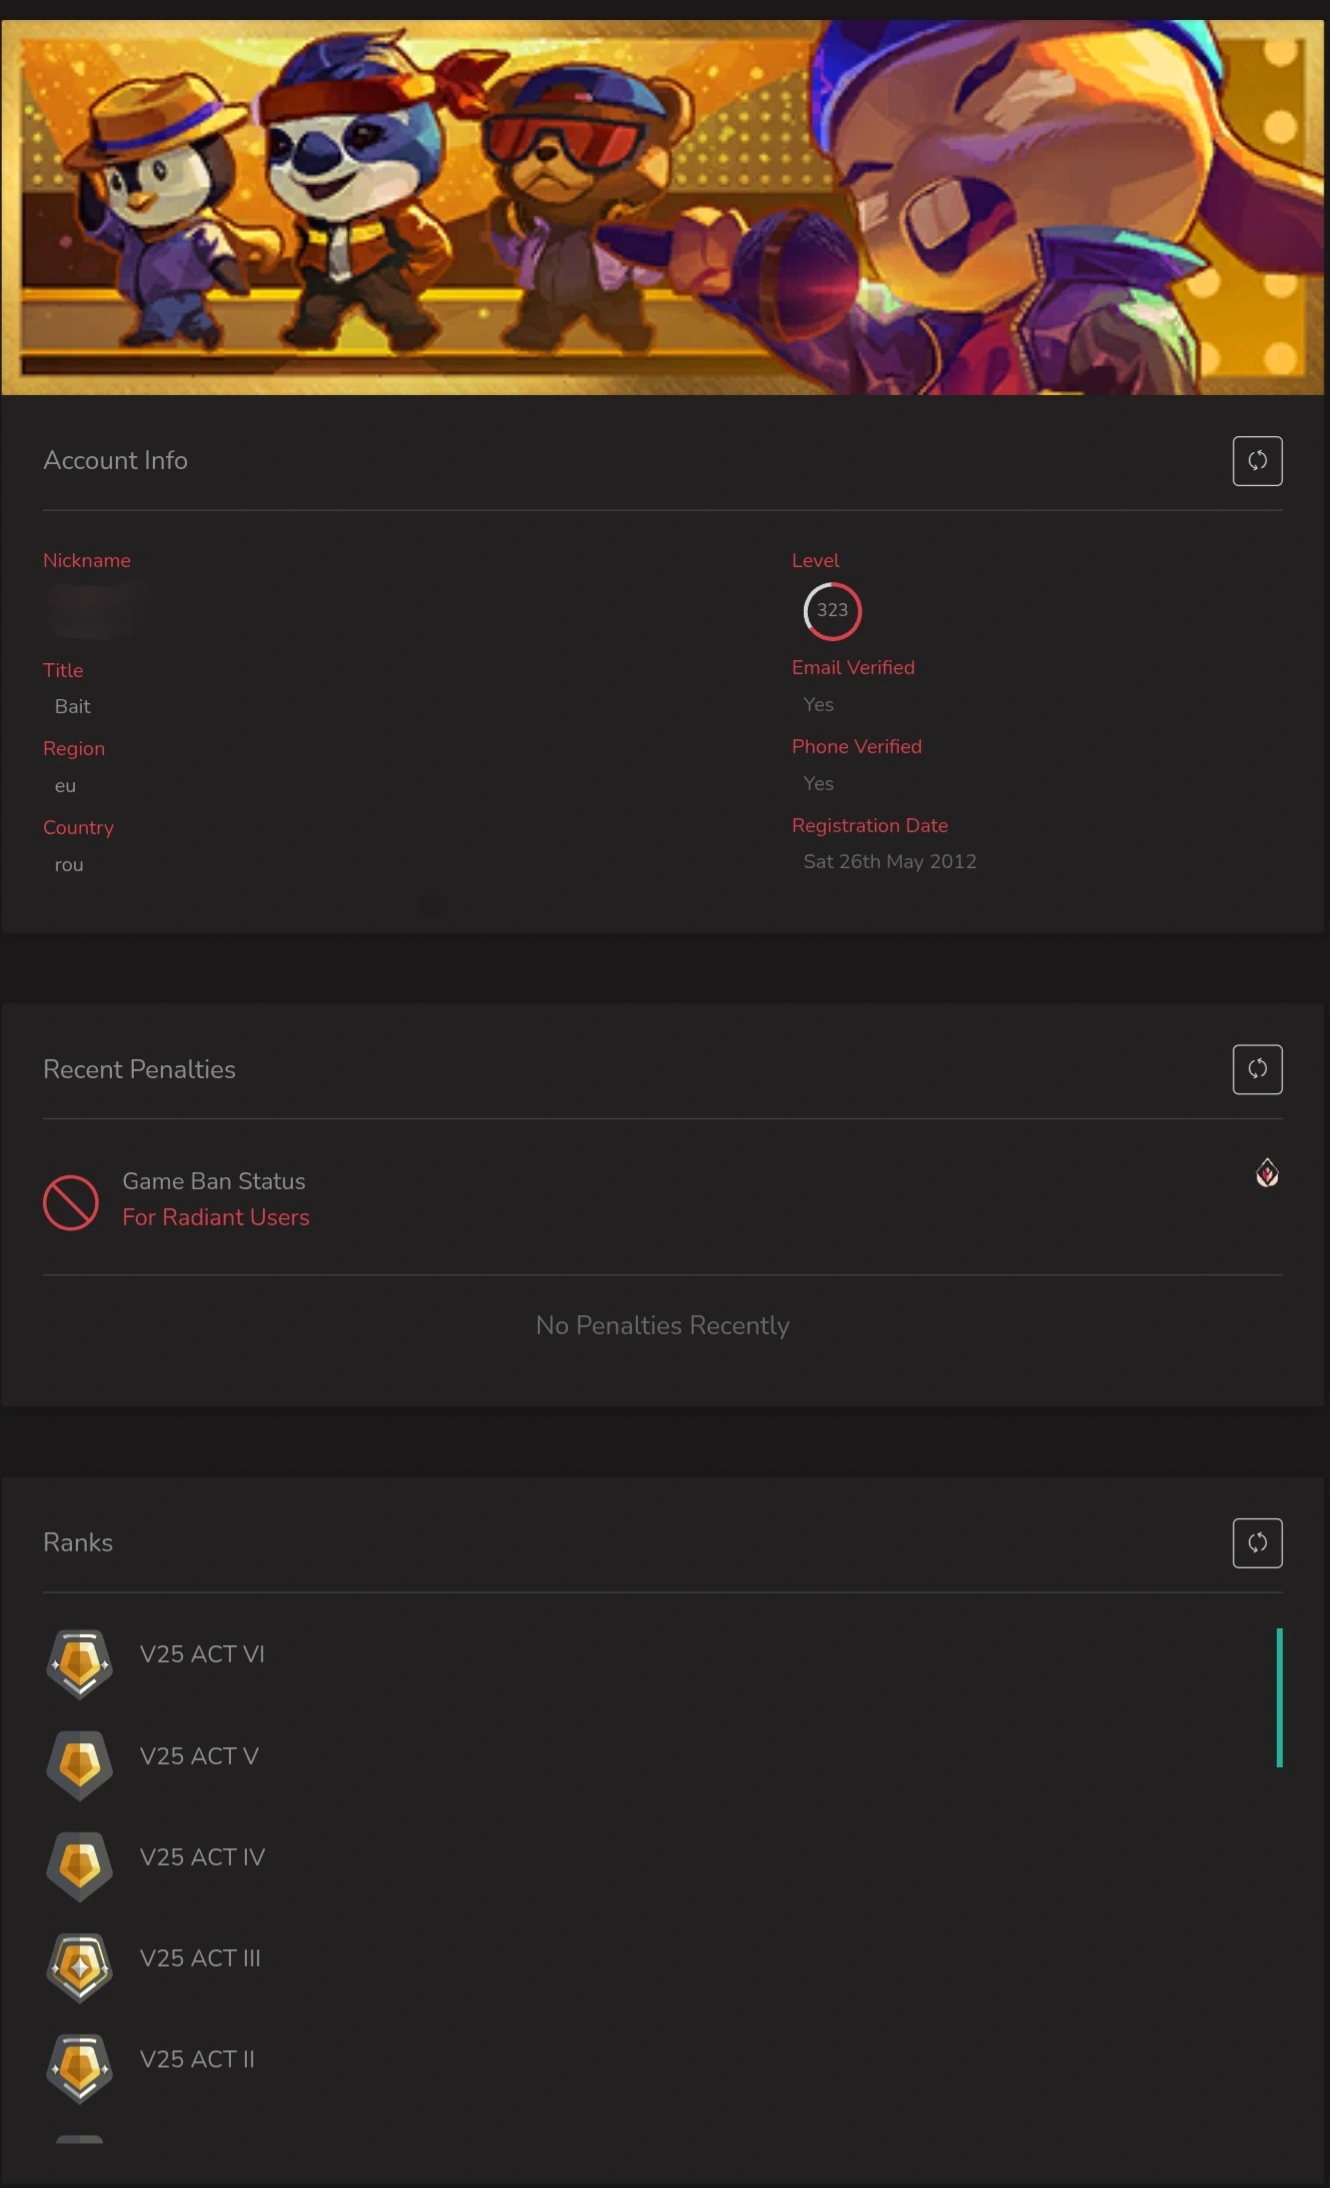Click the No Penalties Recently message
The width and height of the screenshot is (1330, 2188).
coord(662,1325)
